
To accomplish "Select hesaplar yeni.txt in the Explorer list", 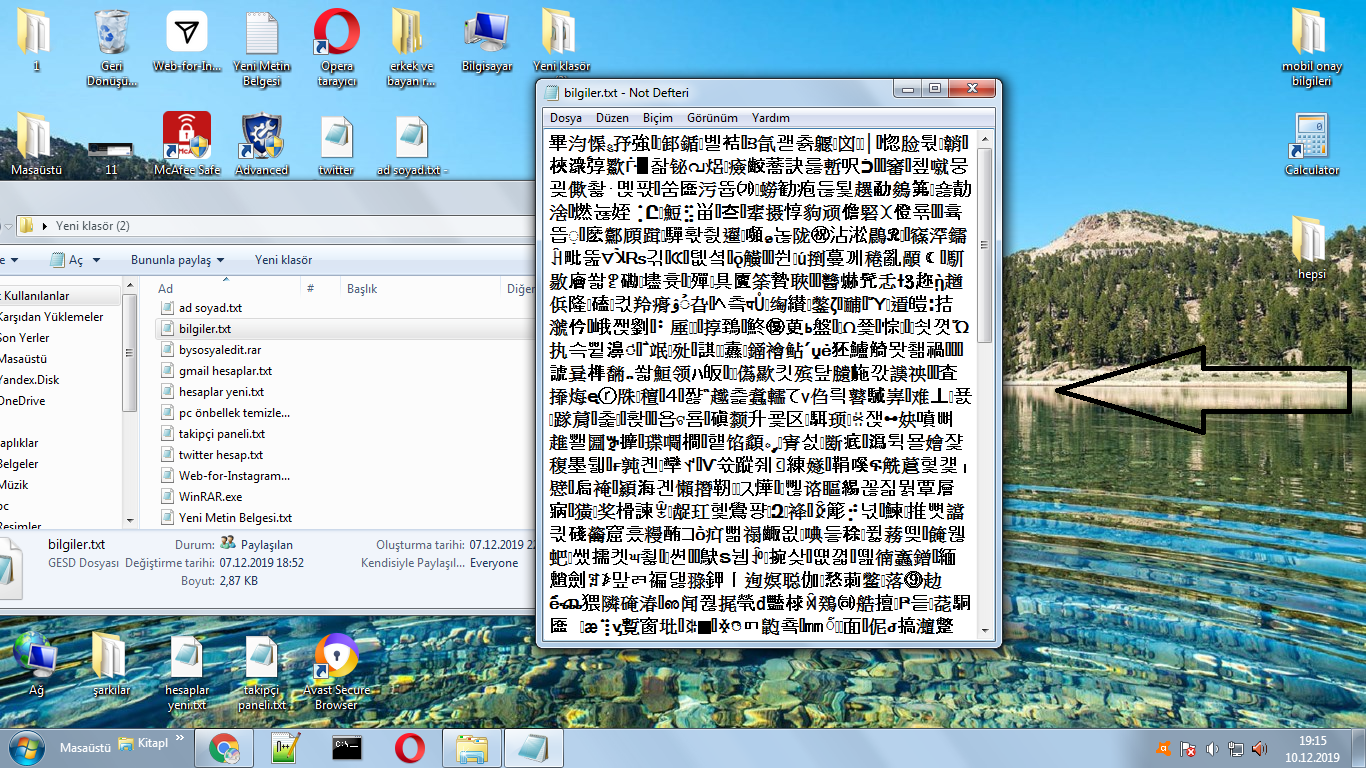I will pos(221,392).
